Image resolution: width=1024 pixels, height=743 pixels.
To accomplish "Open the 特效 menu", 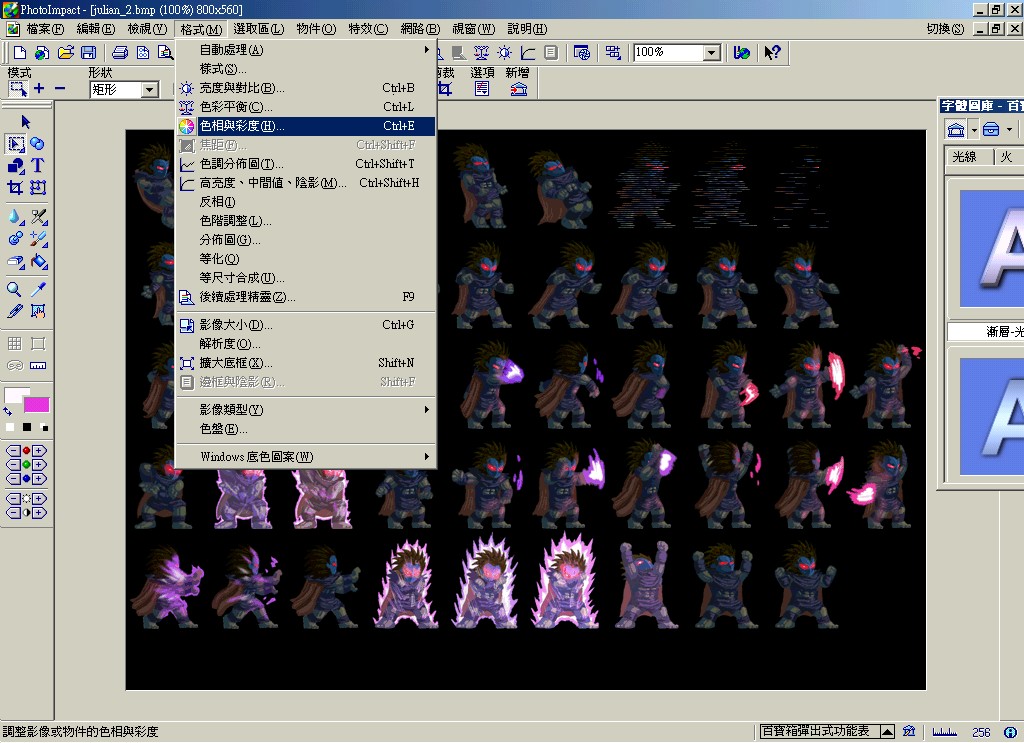I will (x=368, y=29).
